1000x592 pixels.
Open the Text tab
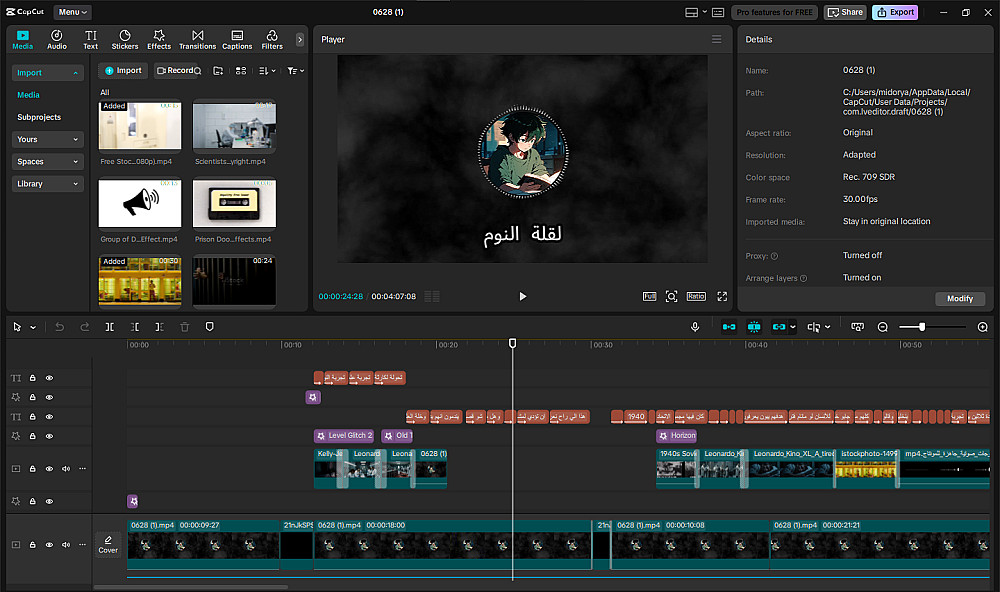91,40
